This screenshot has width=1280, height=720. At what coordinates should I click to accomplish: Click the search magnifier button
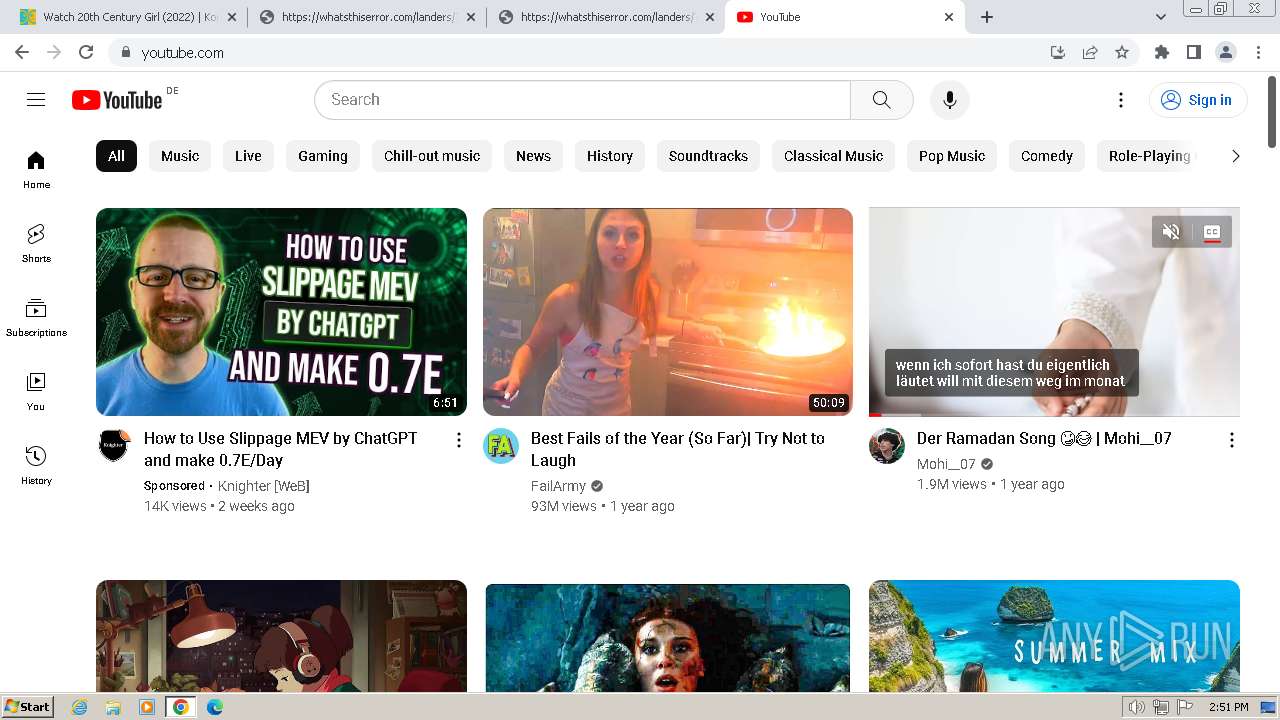881,99
